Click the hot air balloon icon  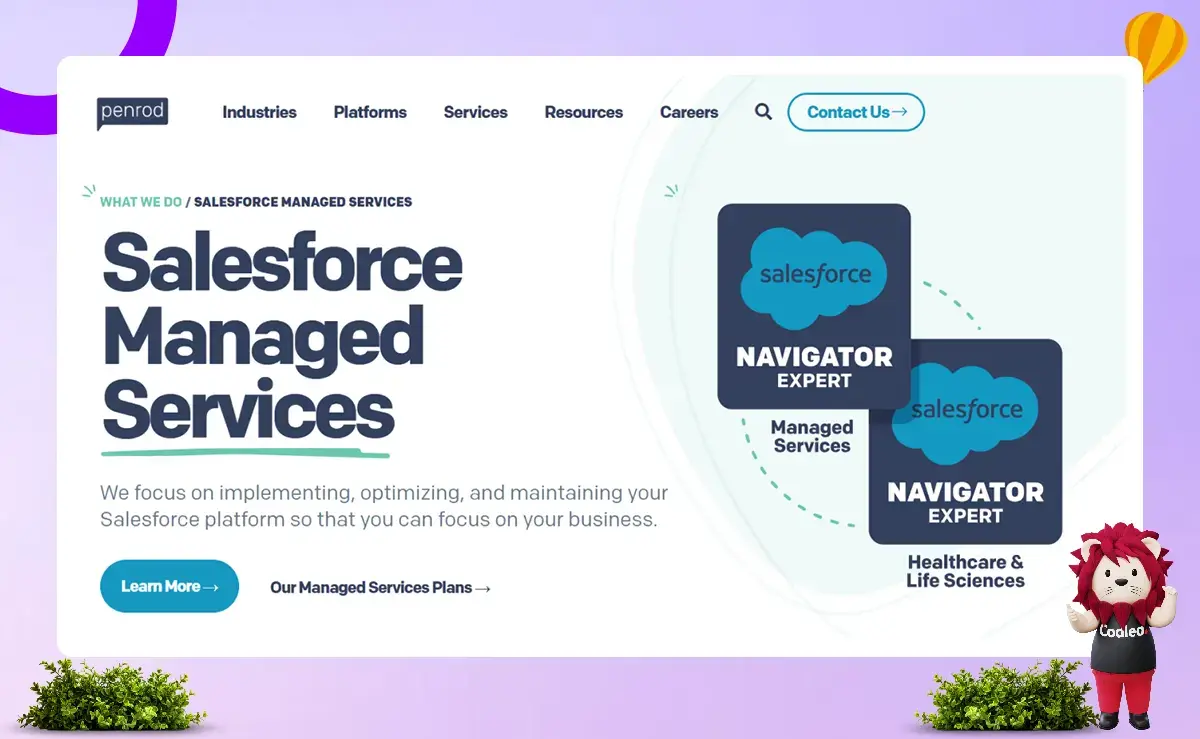(x=1155, y=47)
